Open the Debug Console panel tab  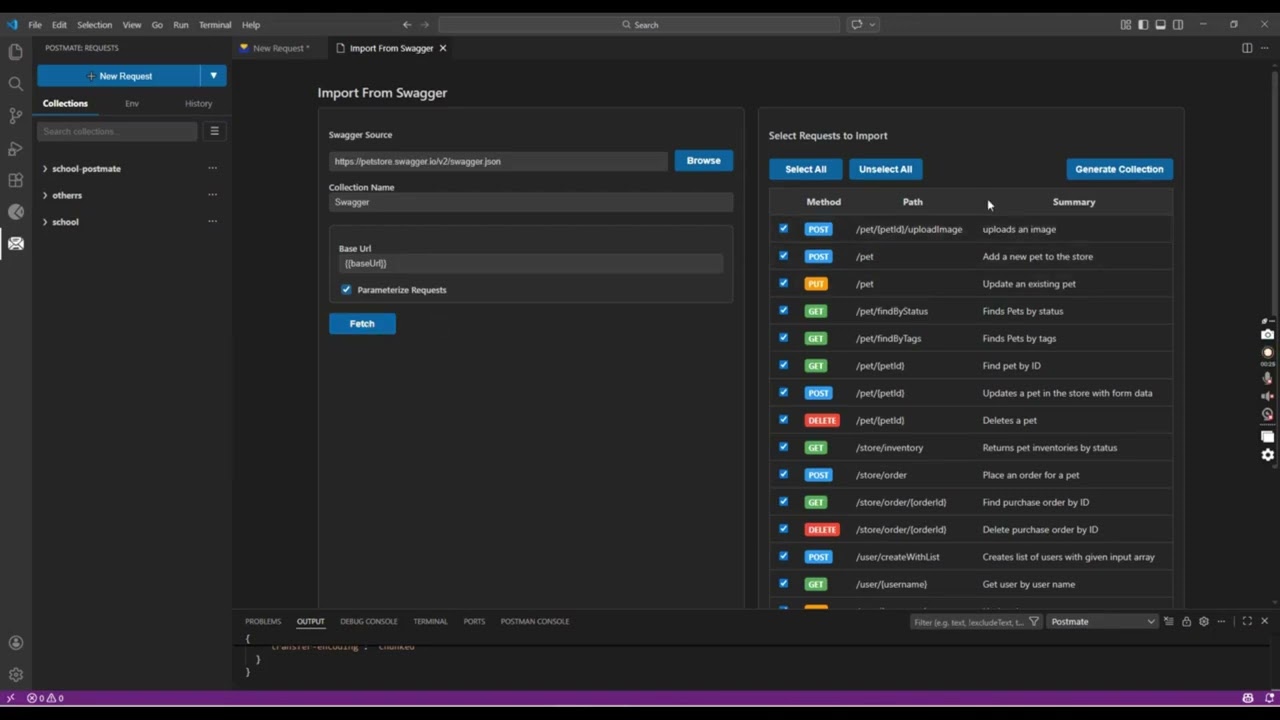(x=369, y=621)
